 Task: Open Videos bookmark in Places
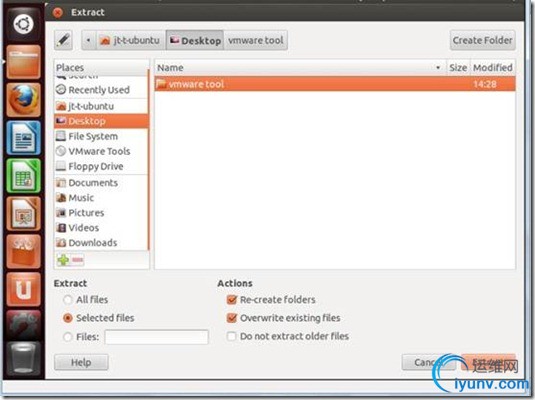(x=101, y=228)
